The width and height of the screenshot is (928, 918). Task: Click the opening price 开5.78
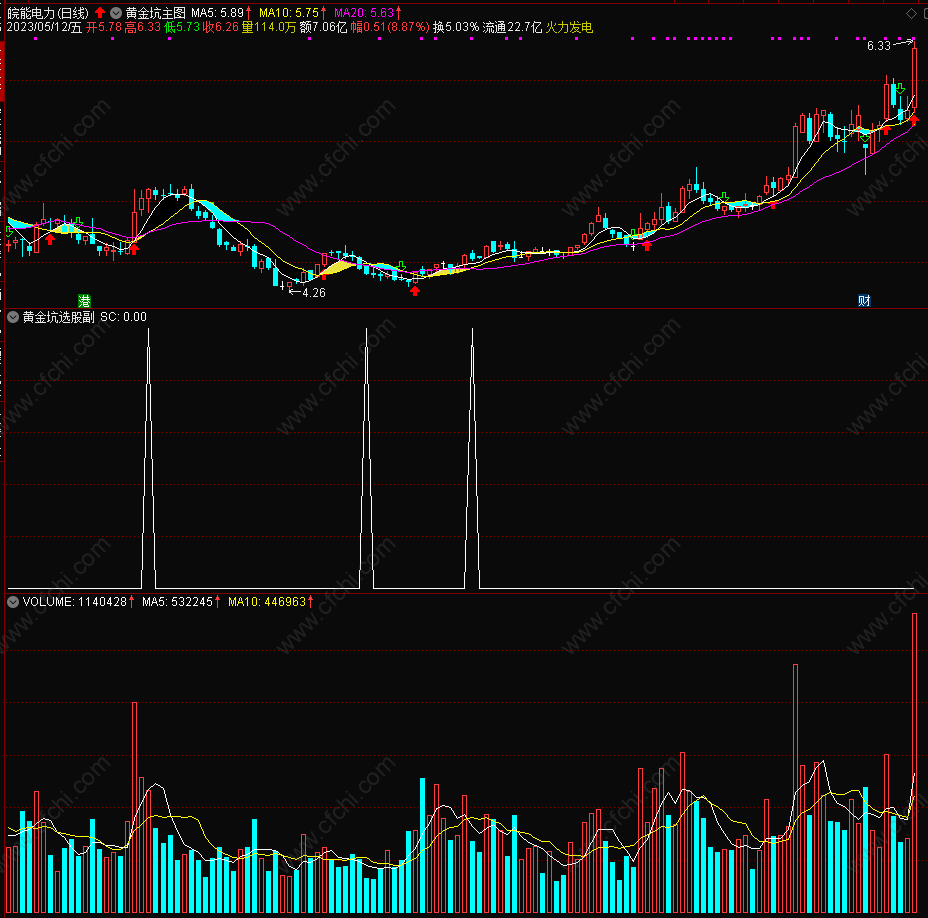click(x=104, y=27)
